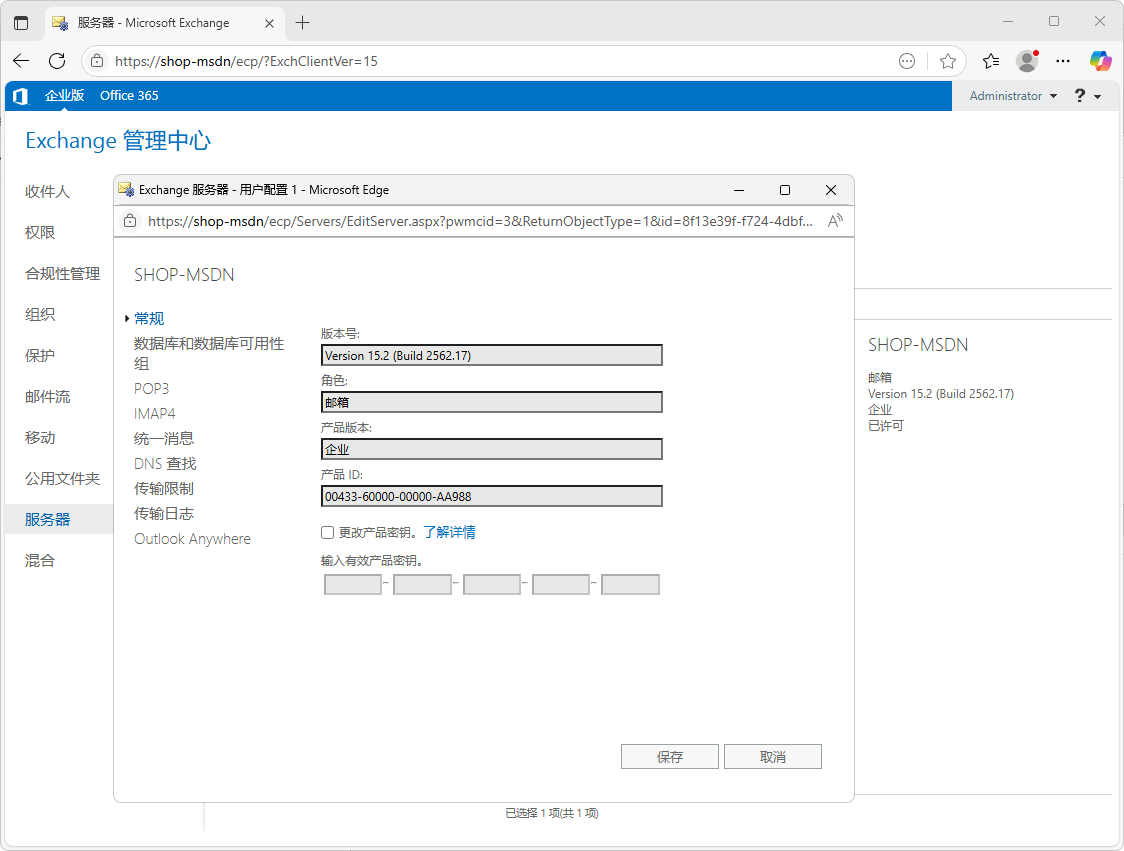The height and width of the screenshot is (851, 1124).
Task: Click '已许可' text in details pane
Action: click(886, 425)
